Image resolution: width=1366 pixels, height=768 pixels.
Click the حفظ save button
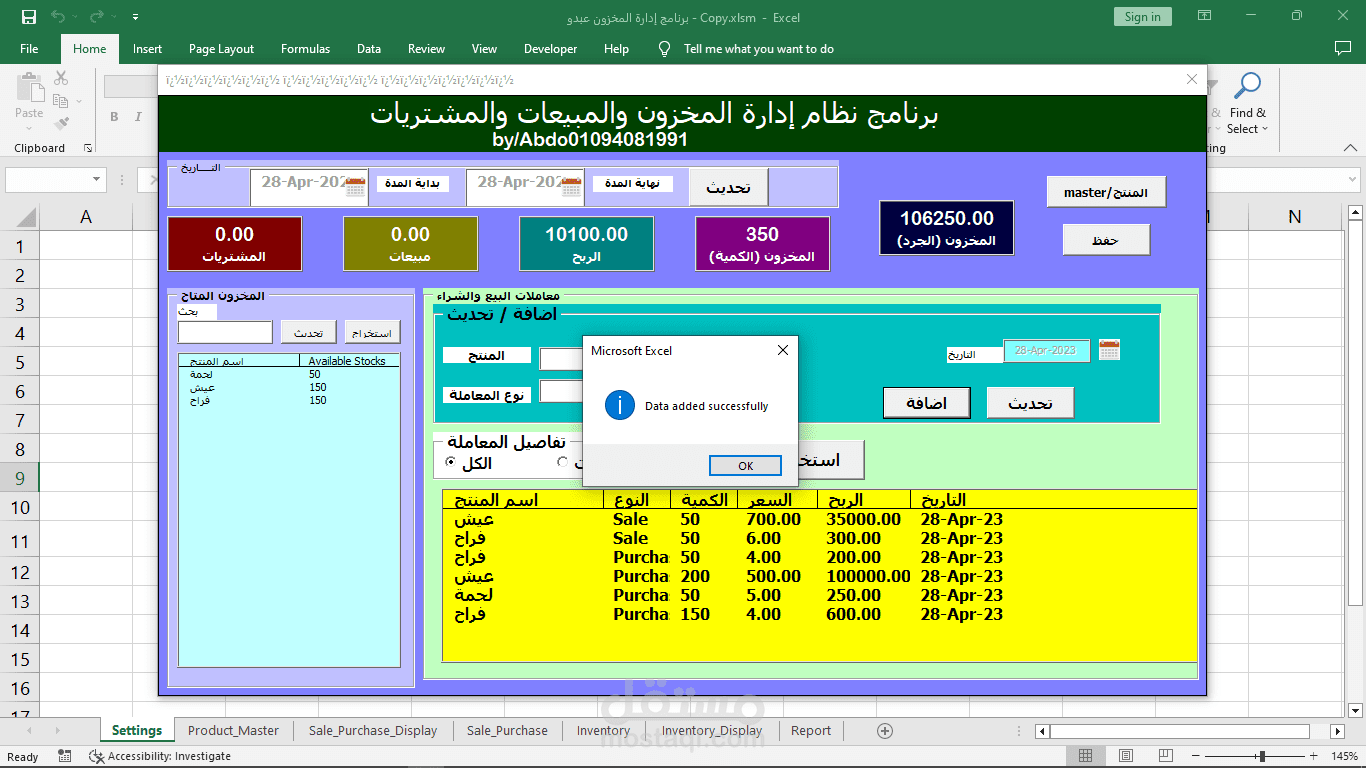[1106, 240]
